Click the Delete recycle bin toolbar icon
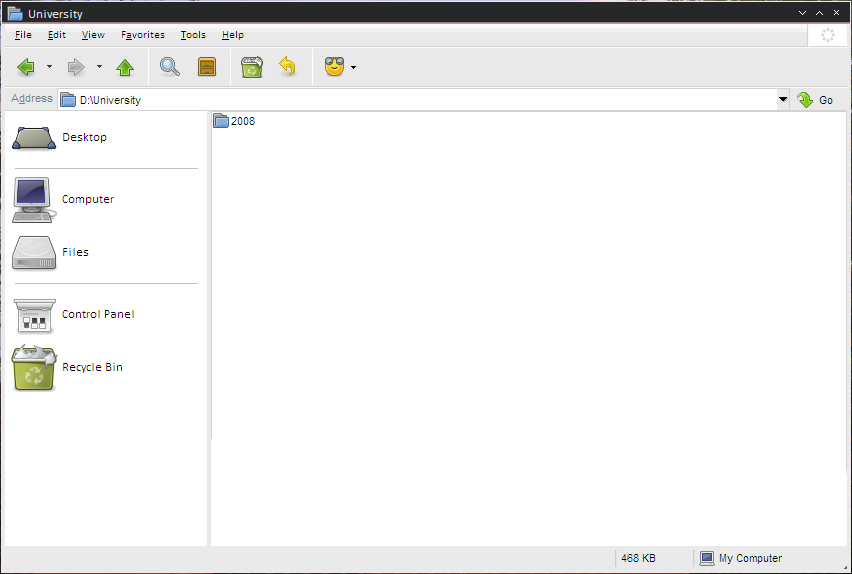This screenshot has height=574, width=852. tap(252, 67)
